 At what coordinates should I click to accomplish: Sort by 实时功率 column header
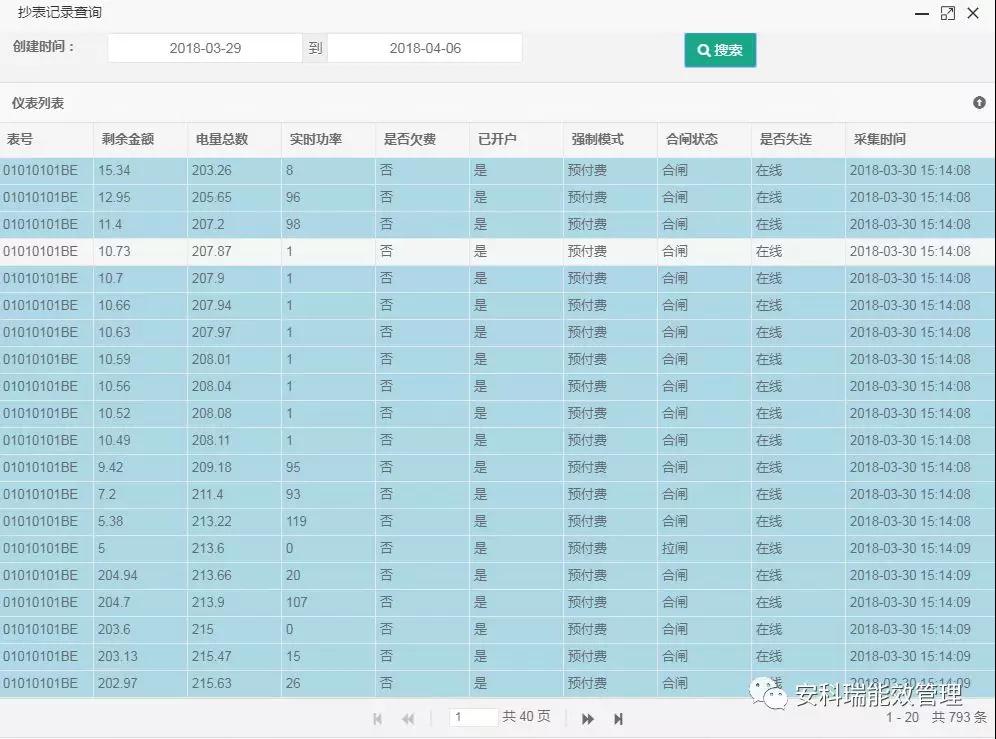click(x=316, y=139)
